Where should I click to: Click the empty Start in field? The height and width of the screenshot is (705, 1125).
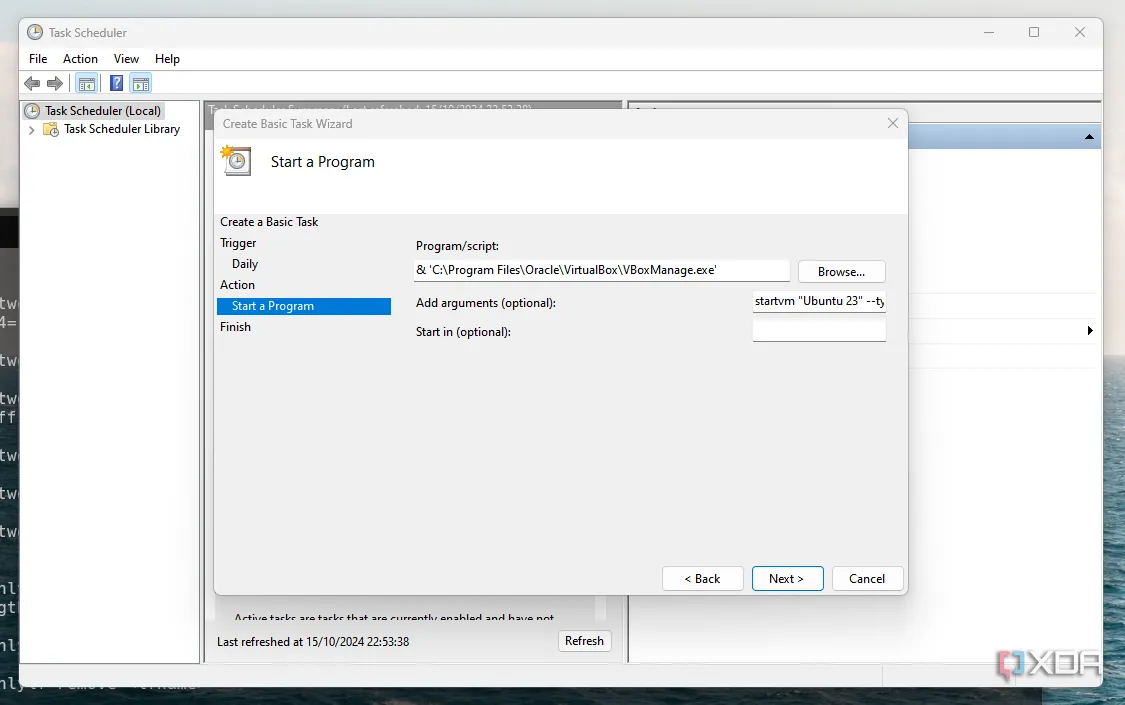point(818,330)
